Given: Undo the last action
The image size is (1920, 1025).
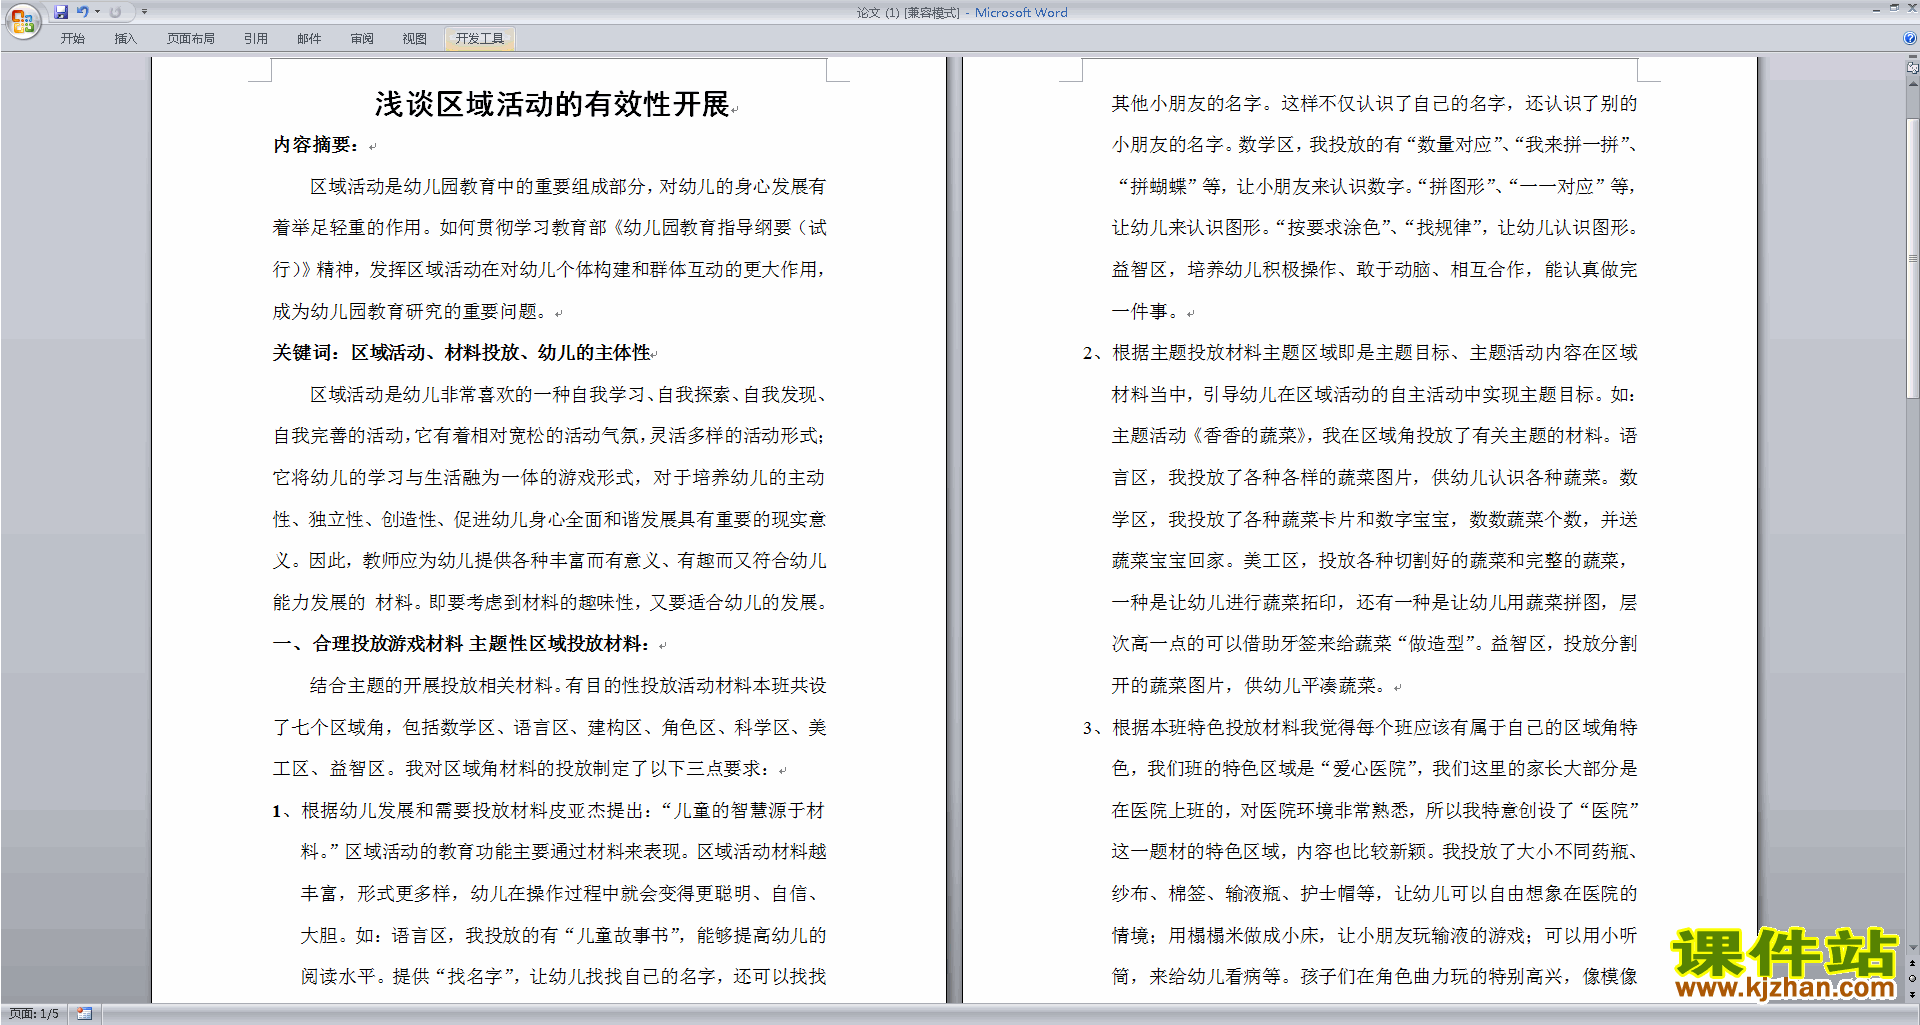Looking at the screenshot, I should (82, 12).
